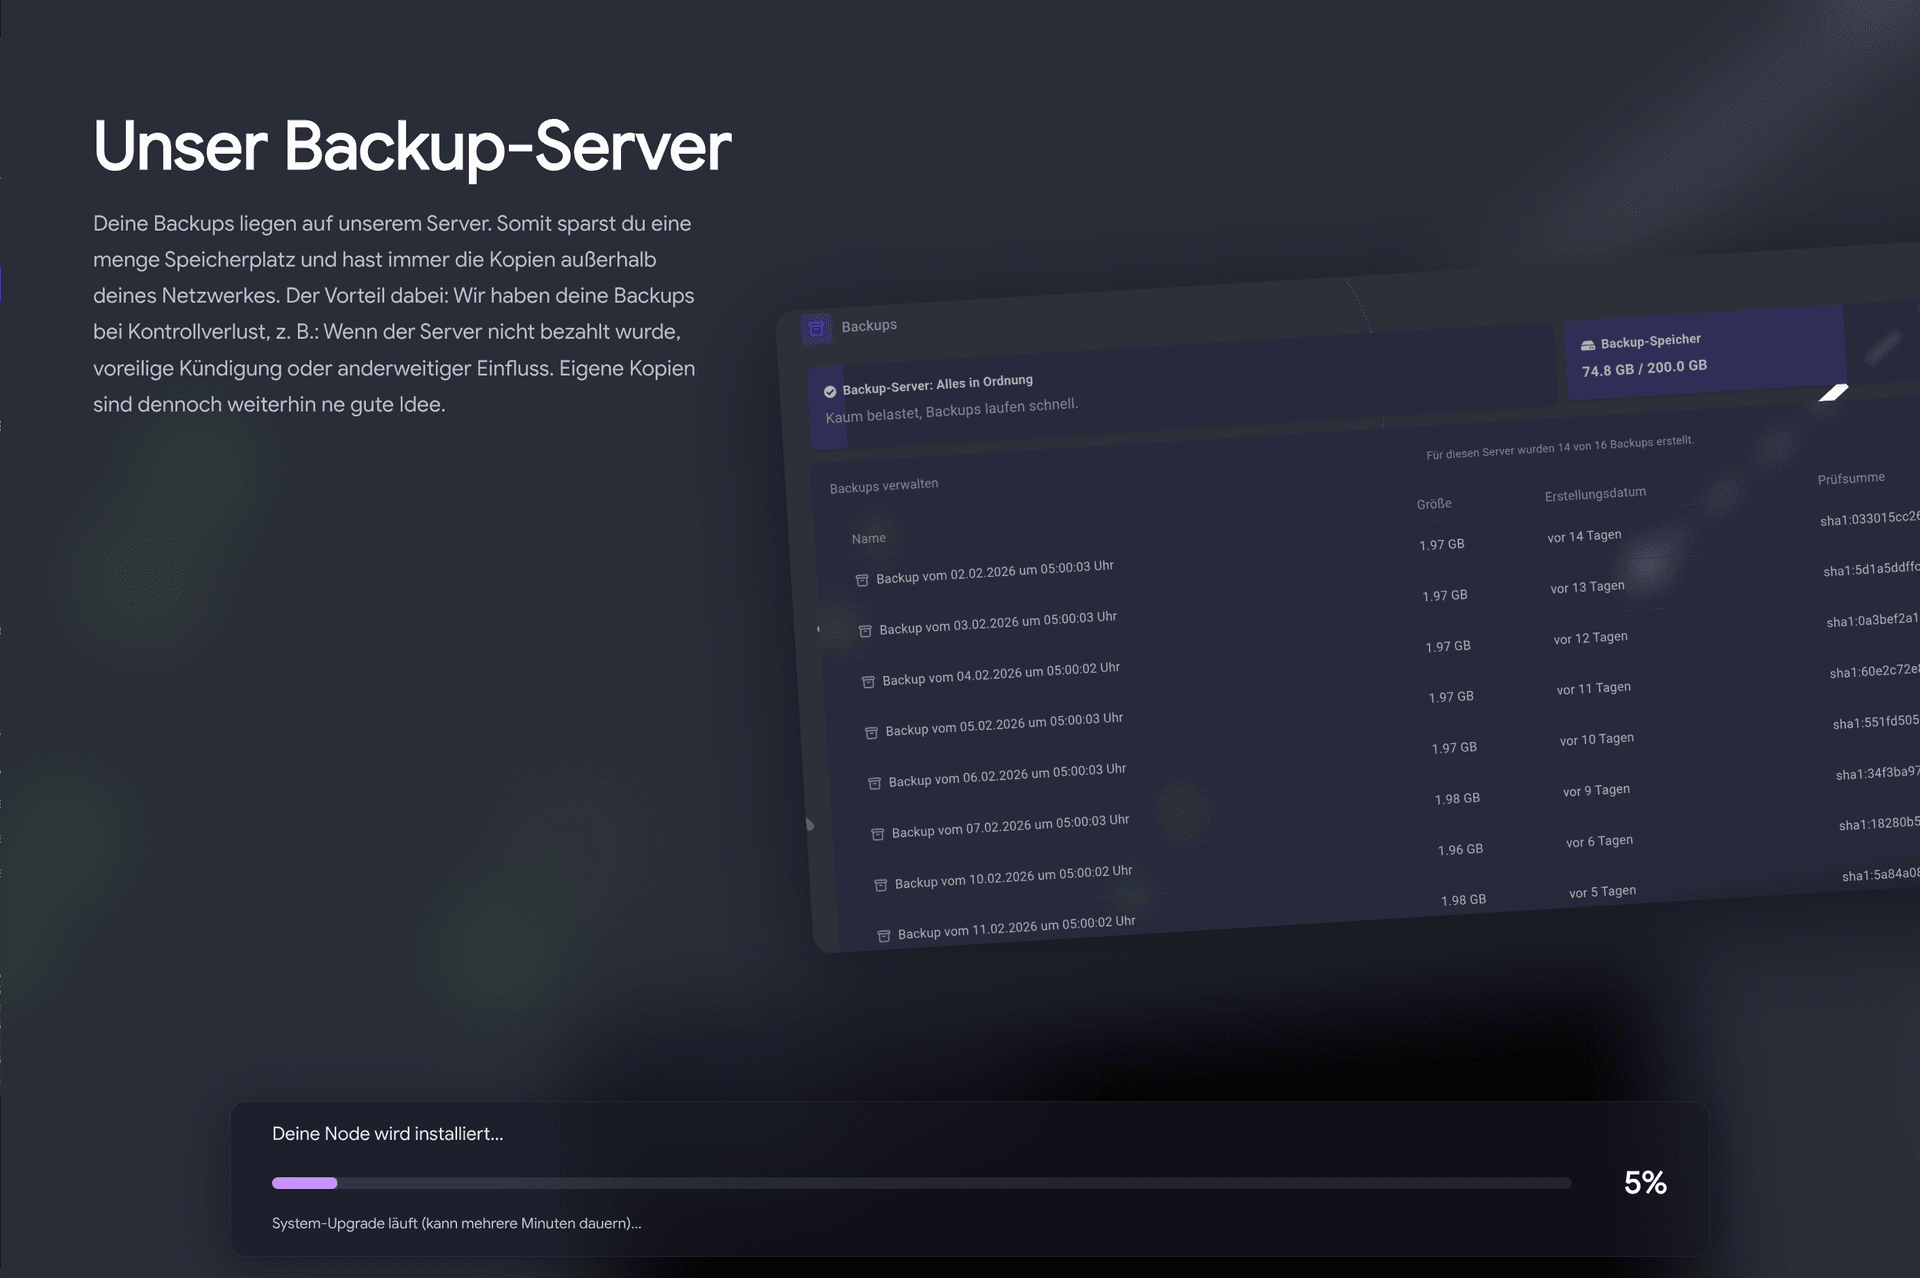Click the checkmark icon beside Backup-Server status
This screenshot has height=1278, width=1920.
pyautogui.click(x=830, y=392)
